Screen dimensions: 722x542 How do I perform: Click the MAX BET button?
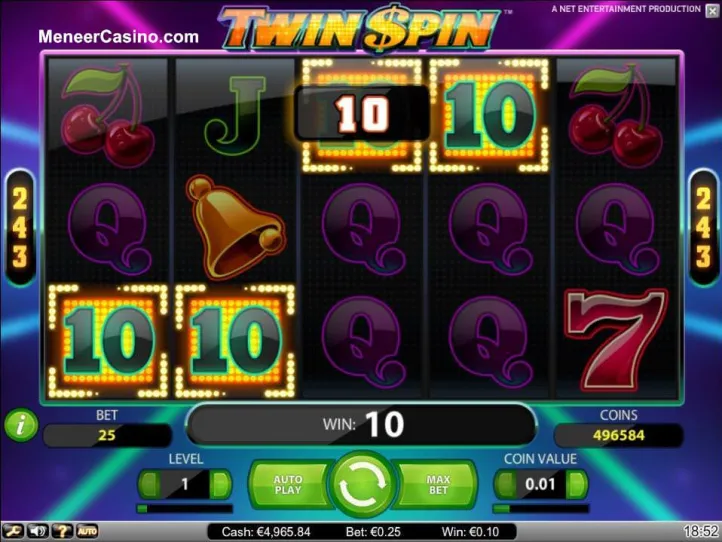(x=437, y=484)
